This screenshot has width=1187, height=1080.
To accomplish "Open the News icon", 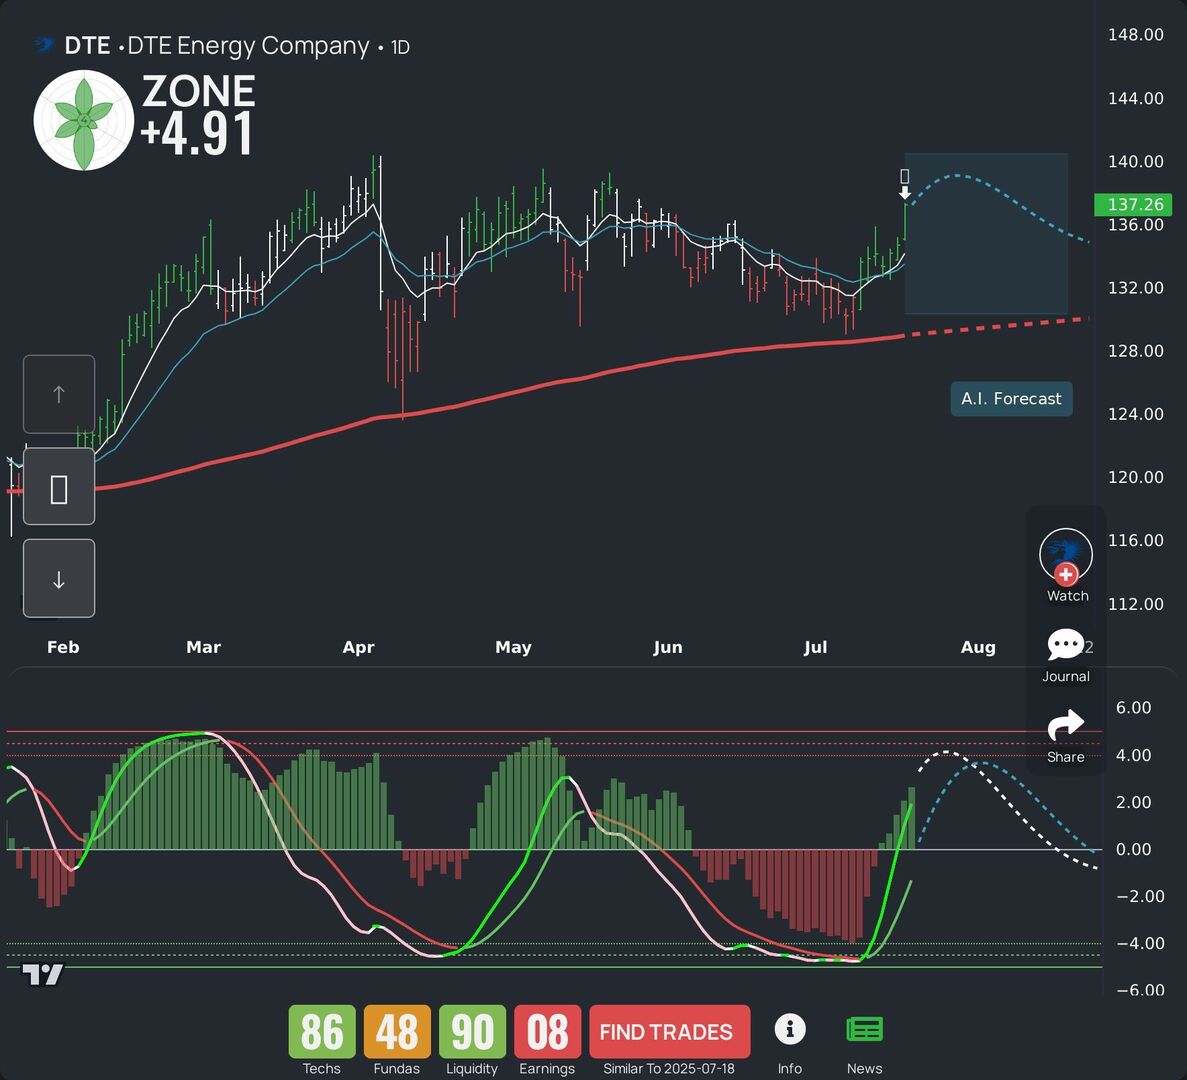I will tap(865, 1029).
